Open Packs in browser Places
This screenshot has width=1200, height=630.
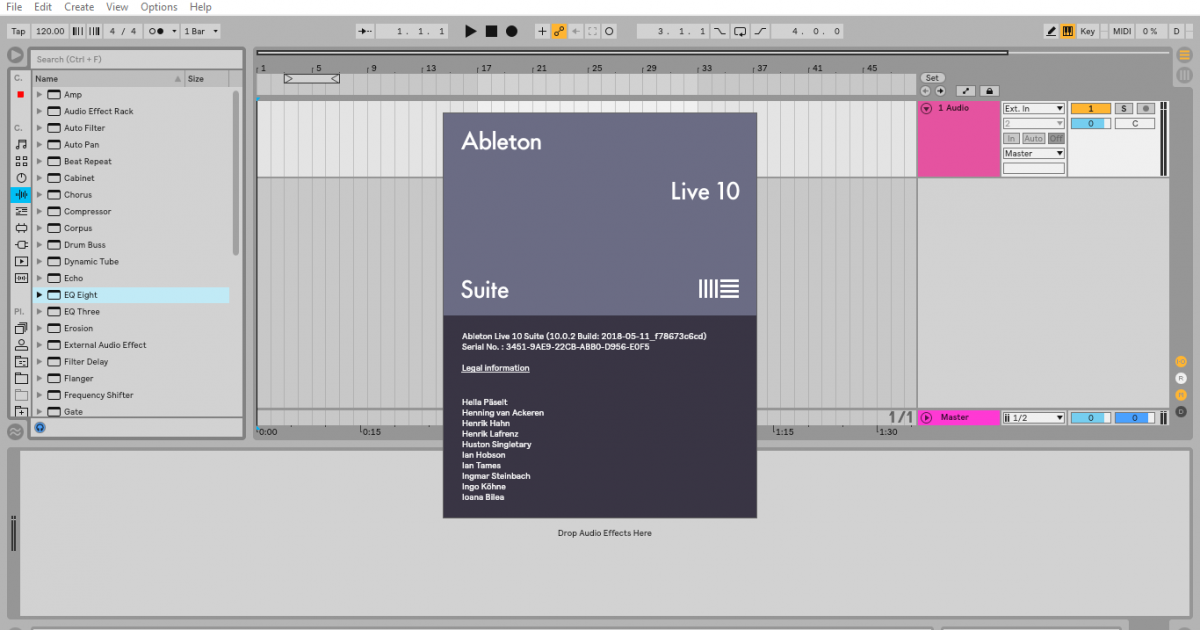pyautogui.click(x=21, y=328)
